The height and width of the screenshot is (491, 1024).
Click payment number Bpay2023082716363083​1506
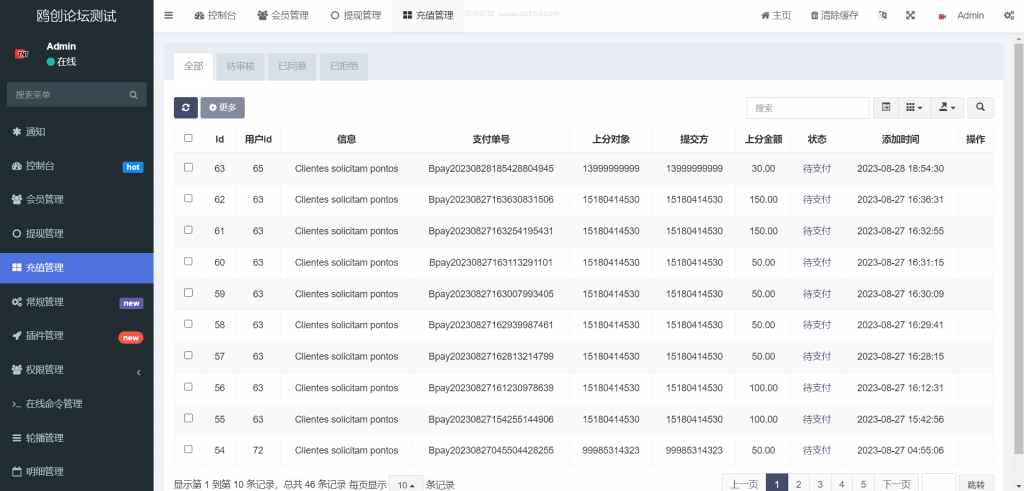pos(491,200)
